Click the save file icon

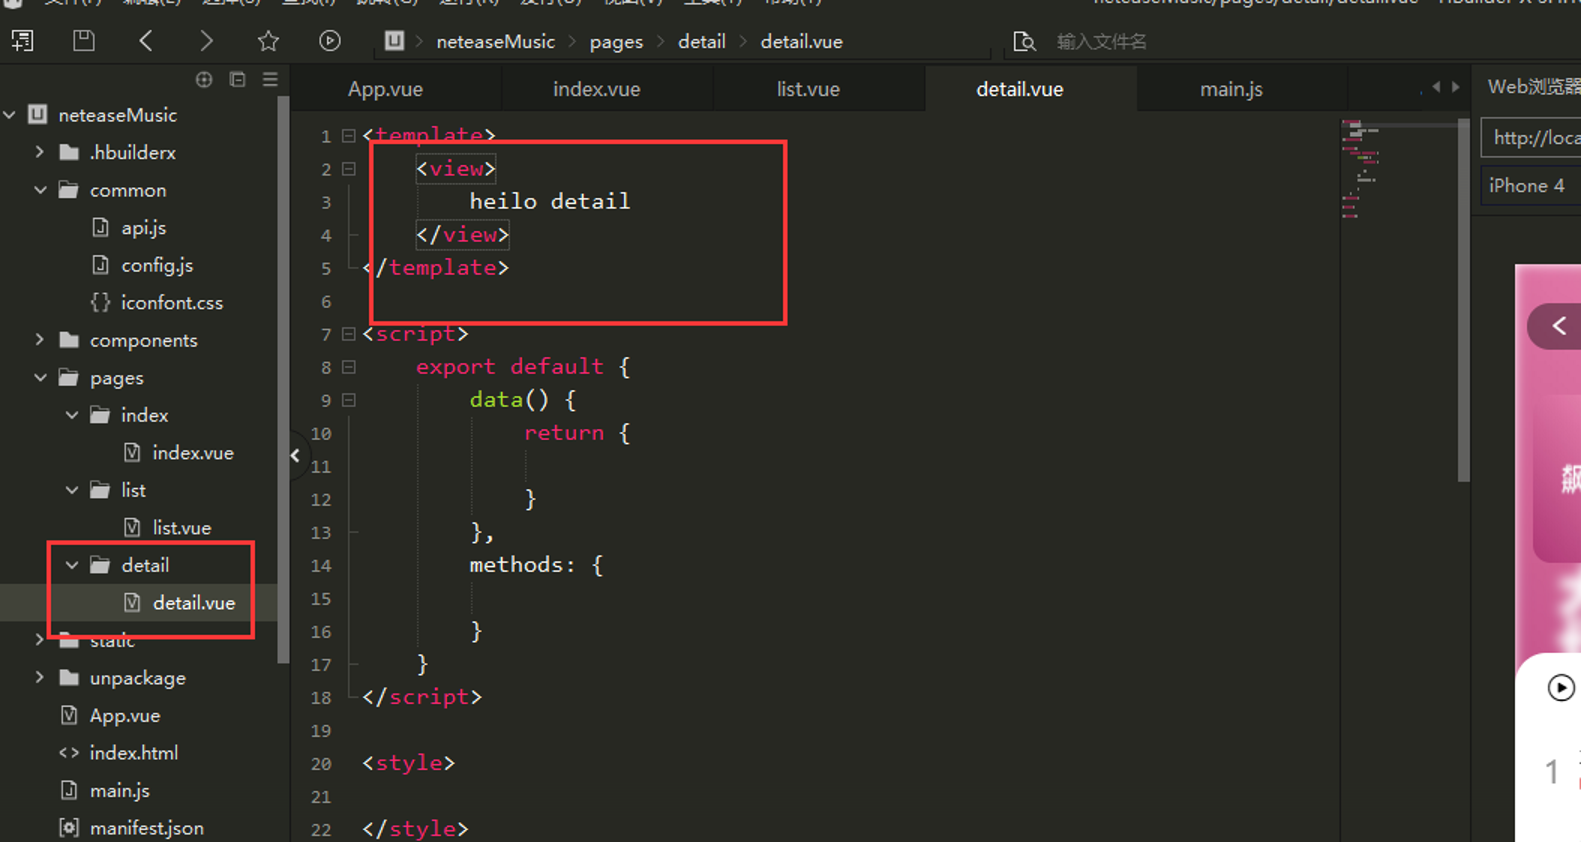(84, 41)
